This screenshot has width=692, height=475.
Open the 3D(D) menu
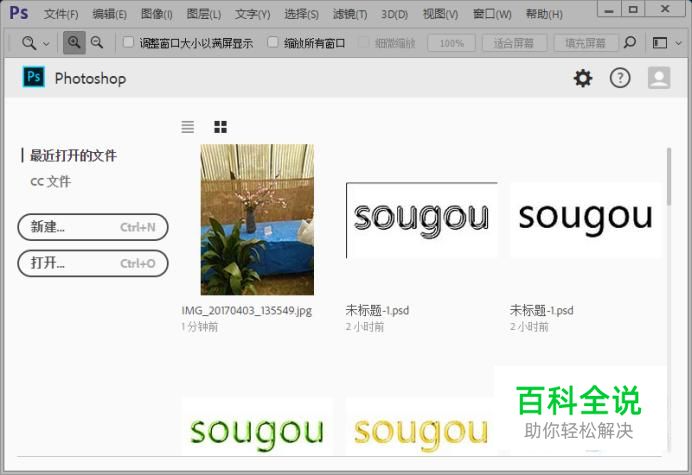click(x=395, y=14)
